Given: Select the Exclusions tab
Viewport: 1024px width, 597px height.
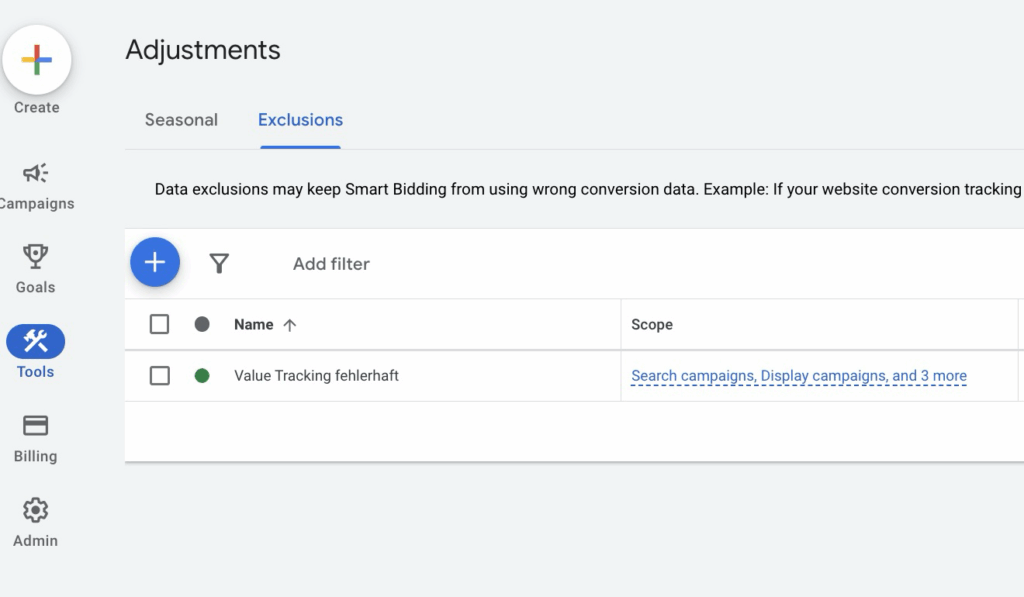Looking at the screenshot, I should pos(300,120).
